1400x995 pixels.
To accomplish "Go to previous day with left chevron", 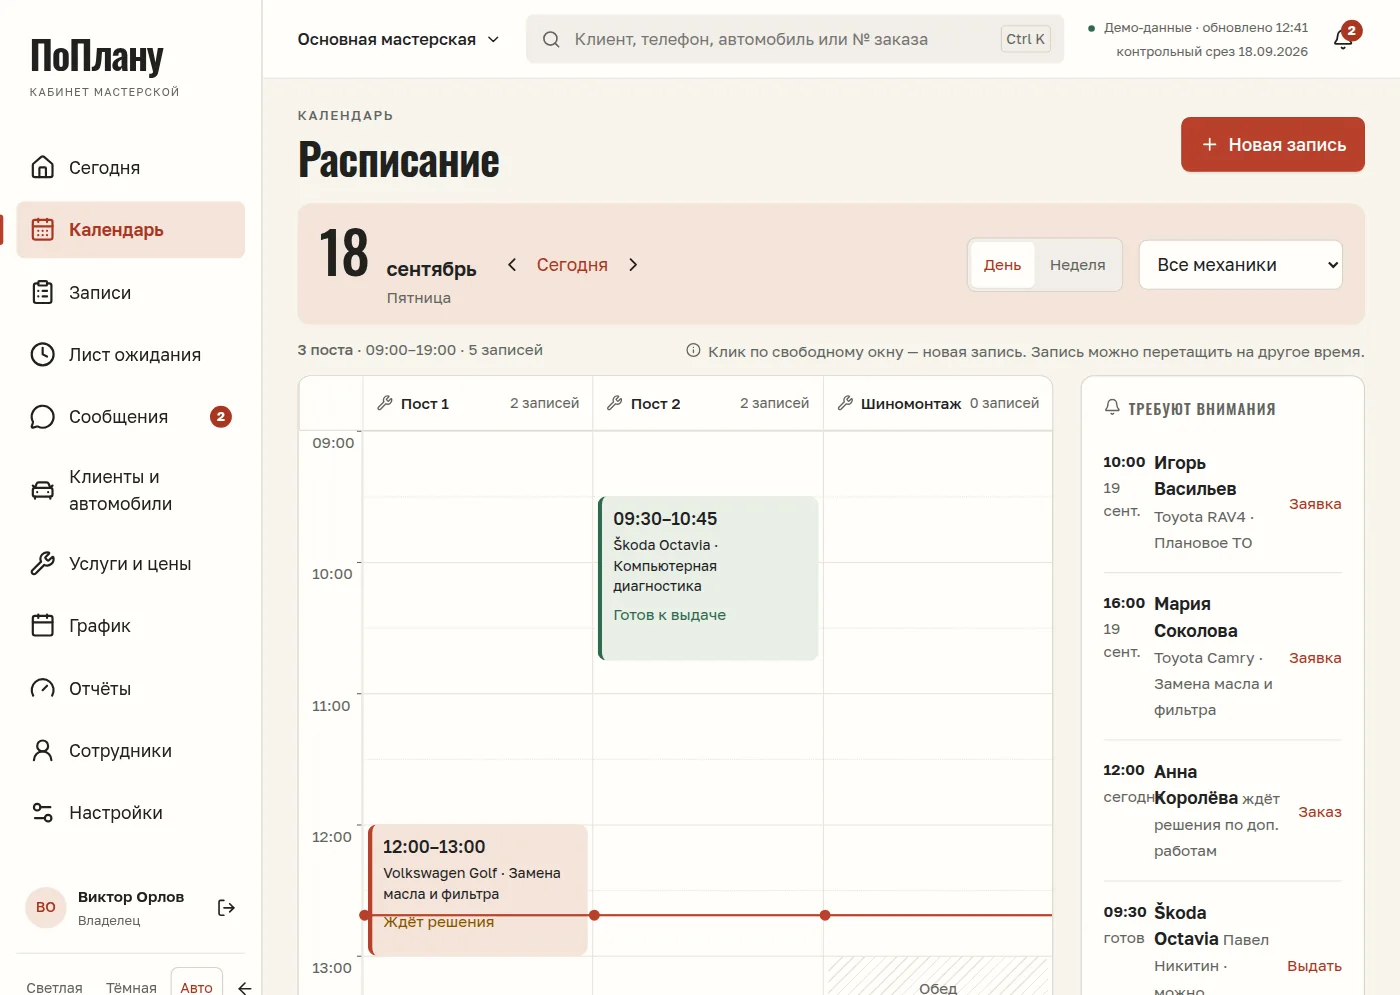I will (512, 265).
